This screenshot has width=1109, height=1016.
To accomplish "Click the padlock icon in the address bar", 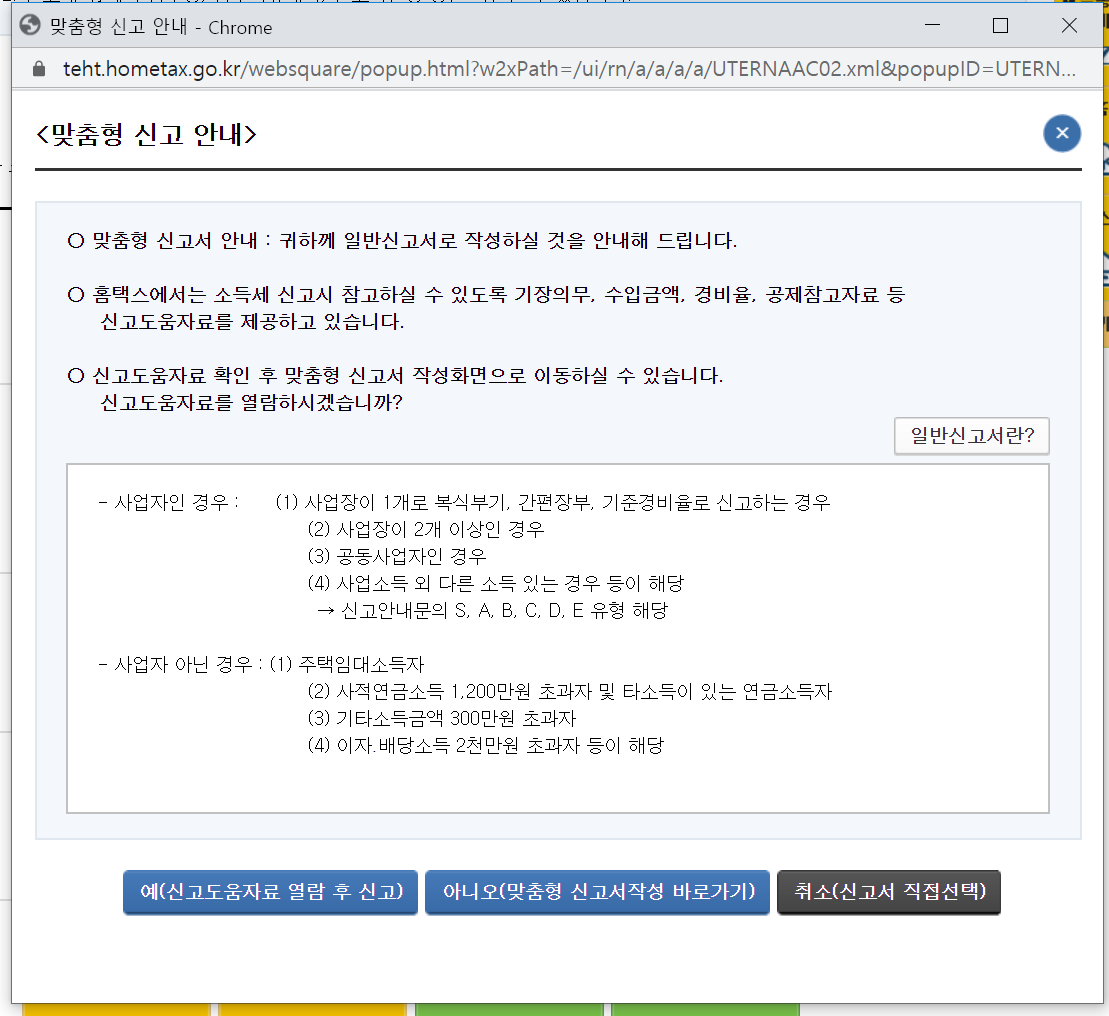I will pos(39,70).
